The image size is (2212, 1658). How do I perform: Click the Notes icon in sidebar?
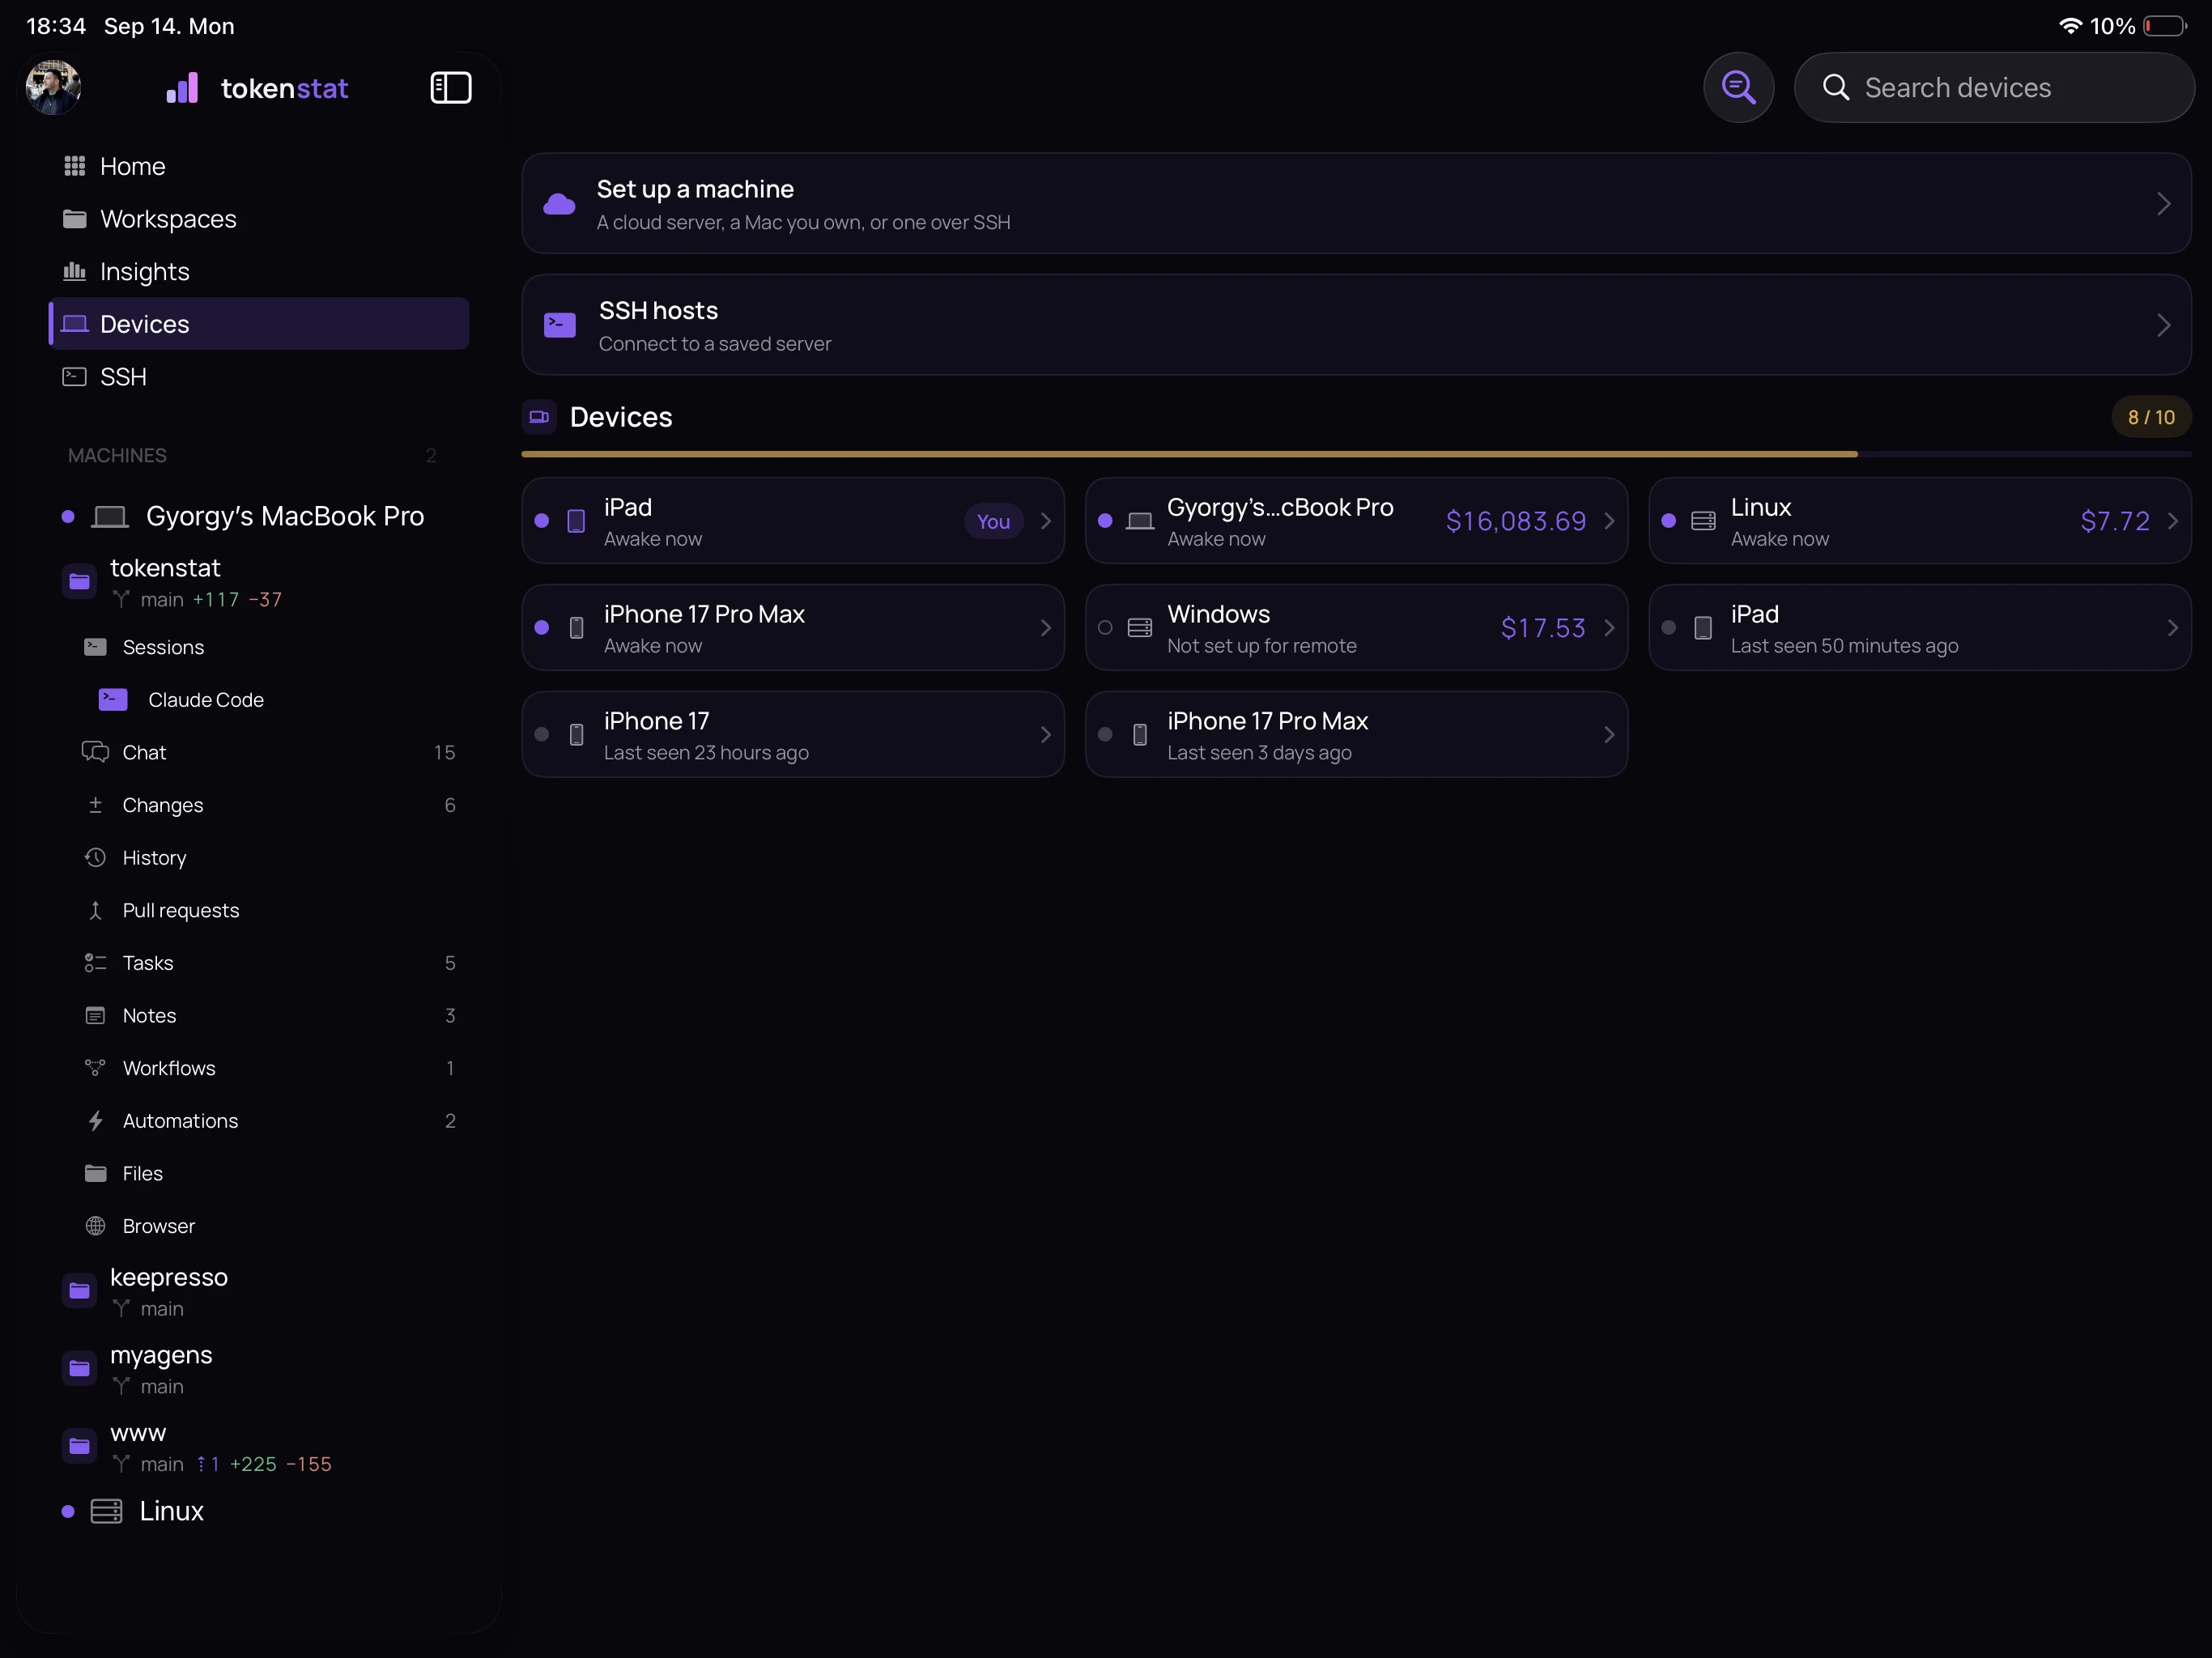tap(95, 1016)
